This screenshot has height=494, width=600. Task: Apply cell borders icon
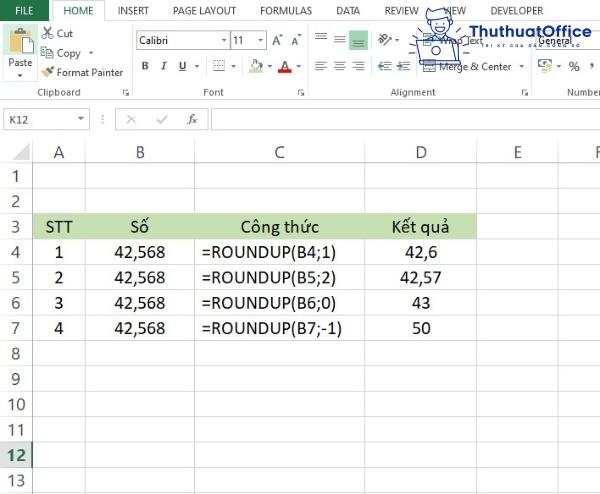[219, 66]
